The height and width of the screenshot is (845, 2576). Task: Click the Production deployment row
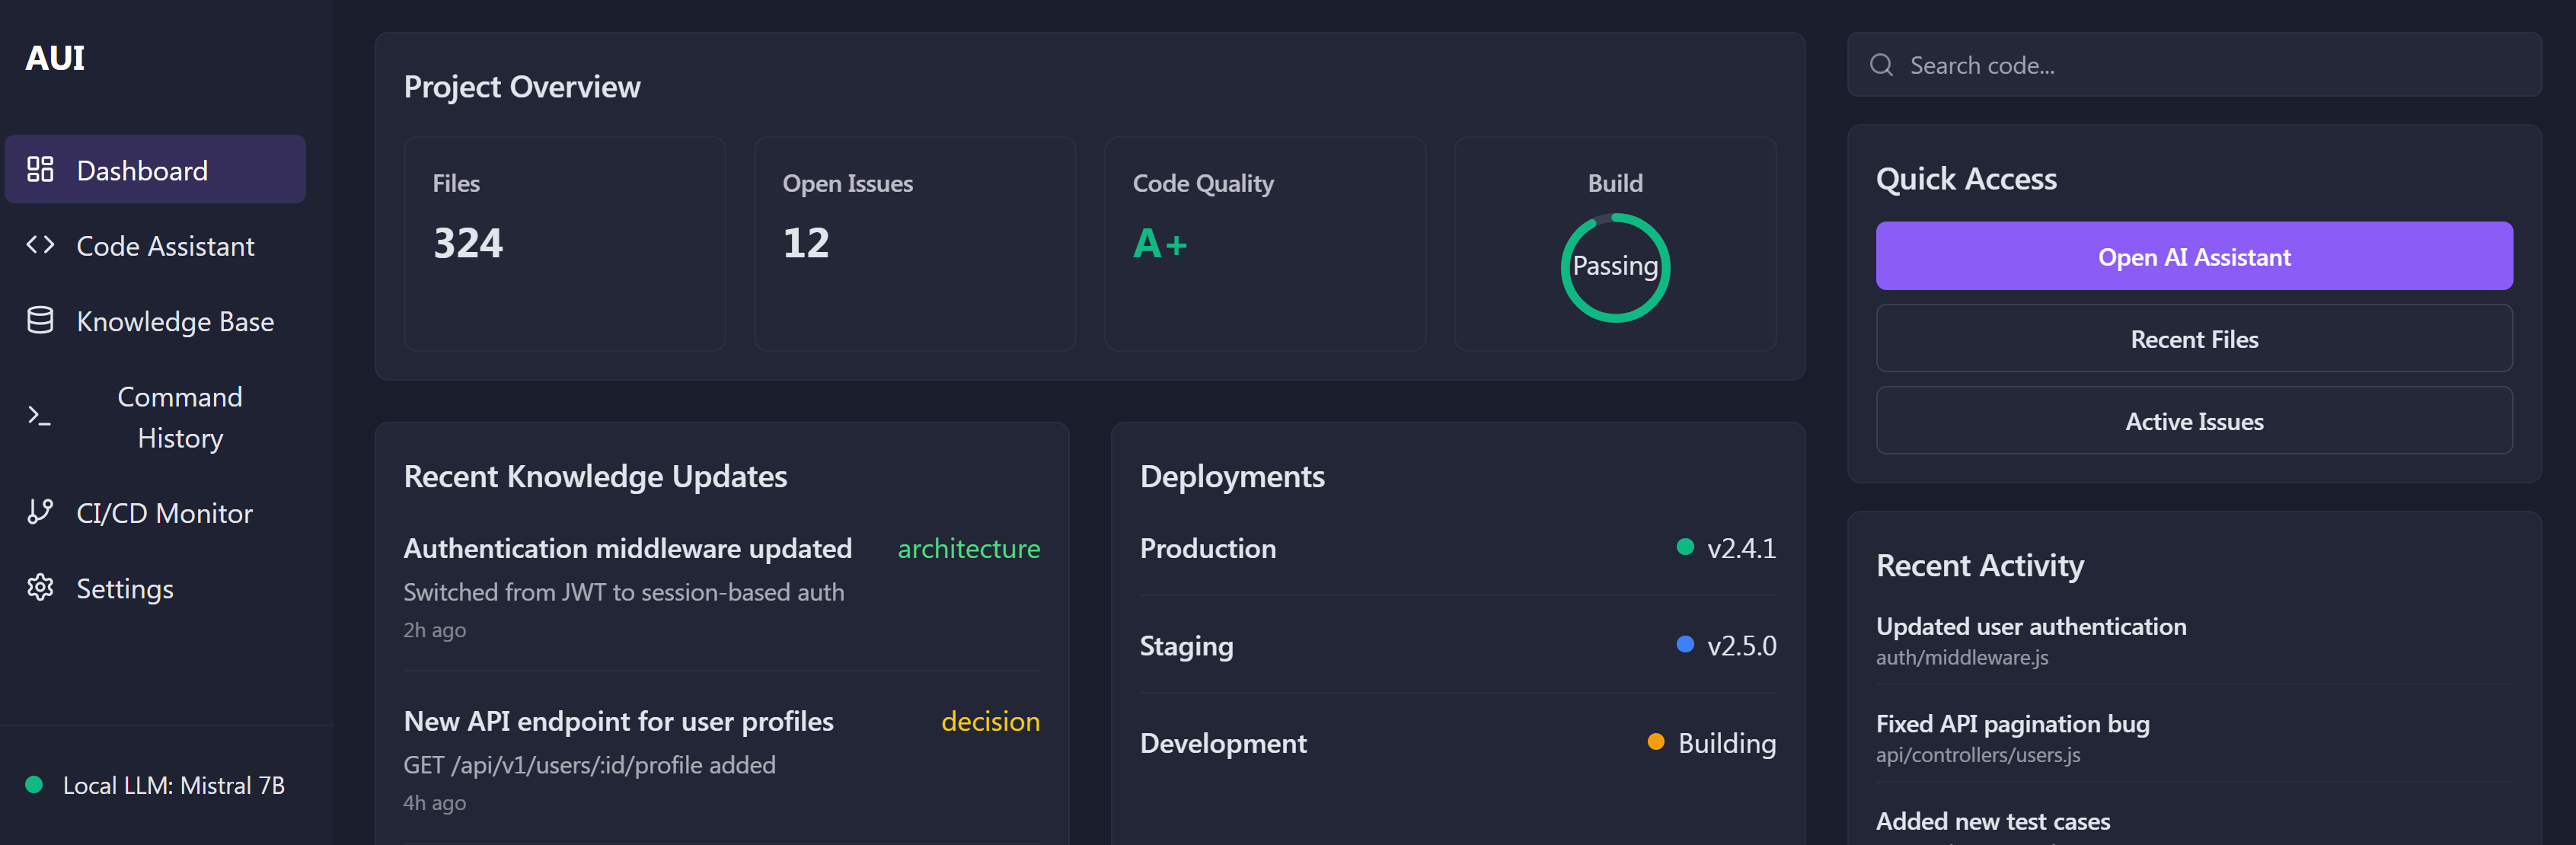click(x=1456, y=548)
